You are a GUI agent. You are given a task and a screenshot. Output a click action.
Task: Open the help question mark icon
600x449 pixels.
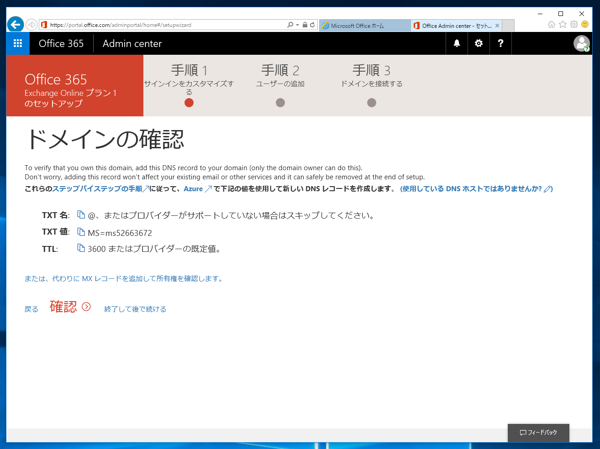(500, 43)
